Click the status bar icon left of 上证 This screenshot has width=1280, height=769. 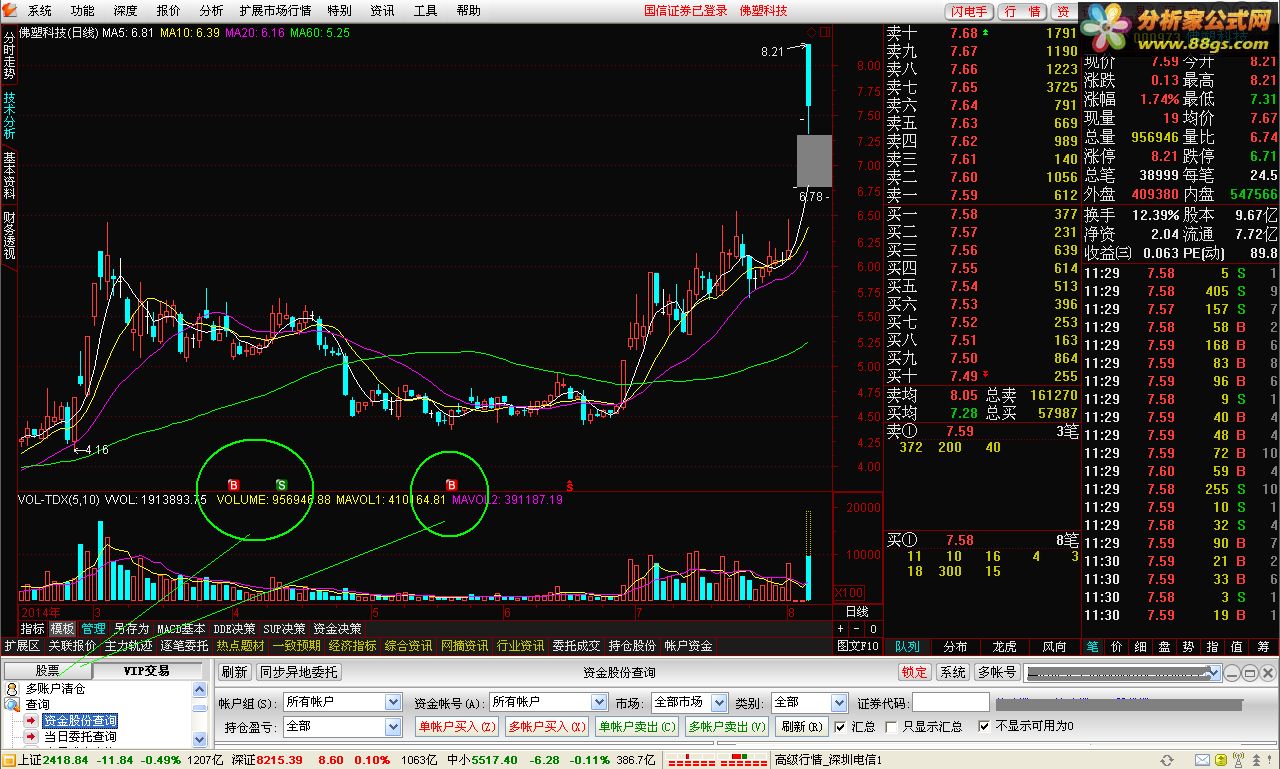pyautogui.click(x=8, y=760)
